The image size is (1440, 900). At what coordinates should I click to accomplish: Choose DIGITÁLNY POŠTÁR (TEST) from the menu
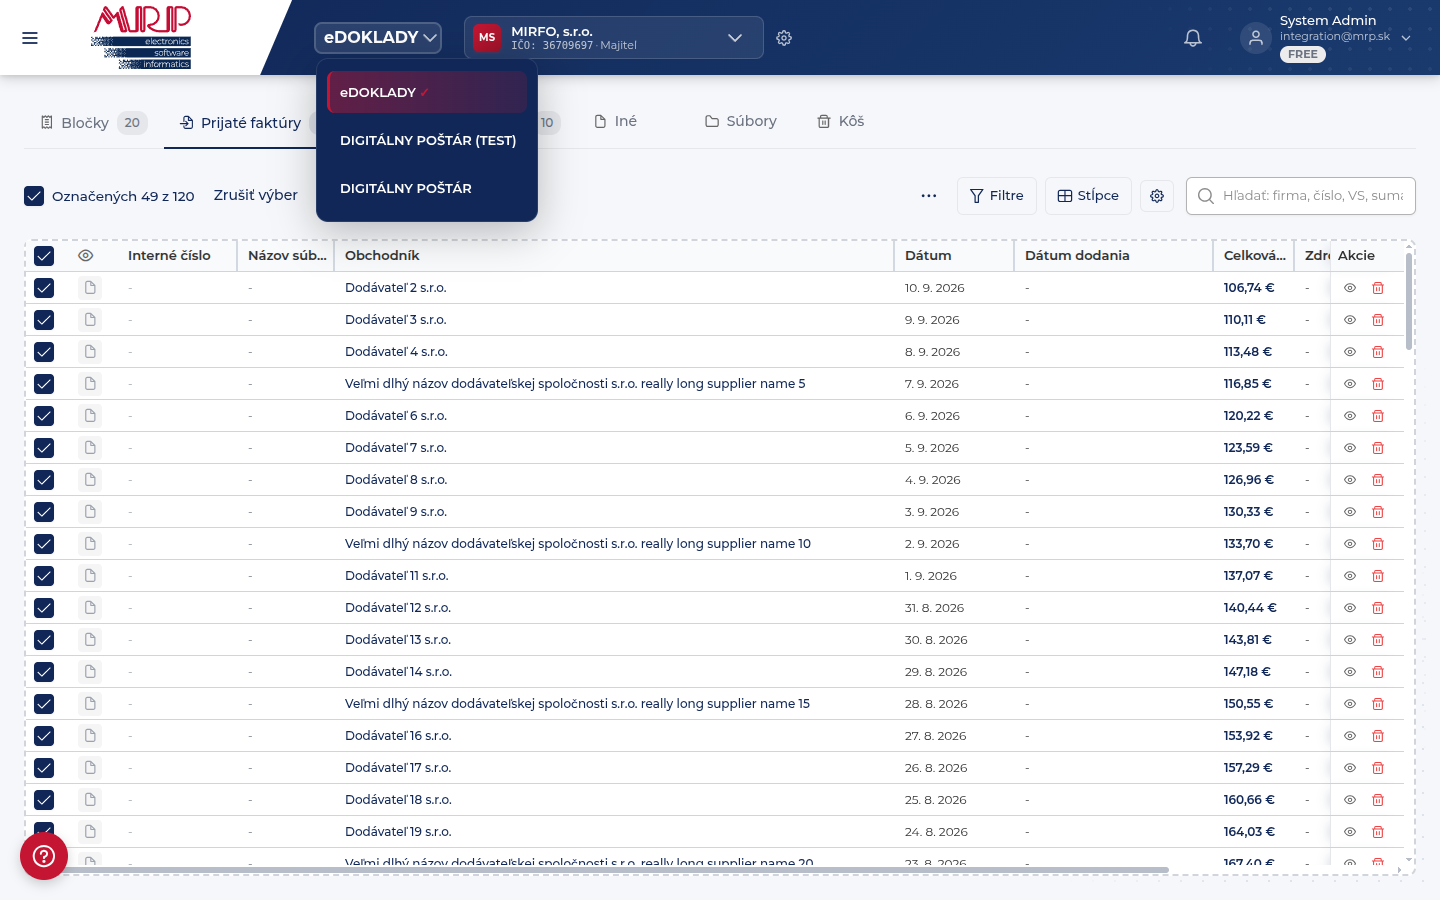click(x=428, y=141)
